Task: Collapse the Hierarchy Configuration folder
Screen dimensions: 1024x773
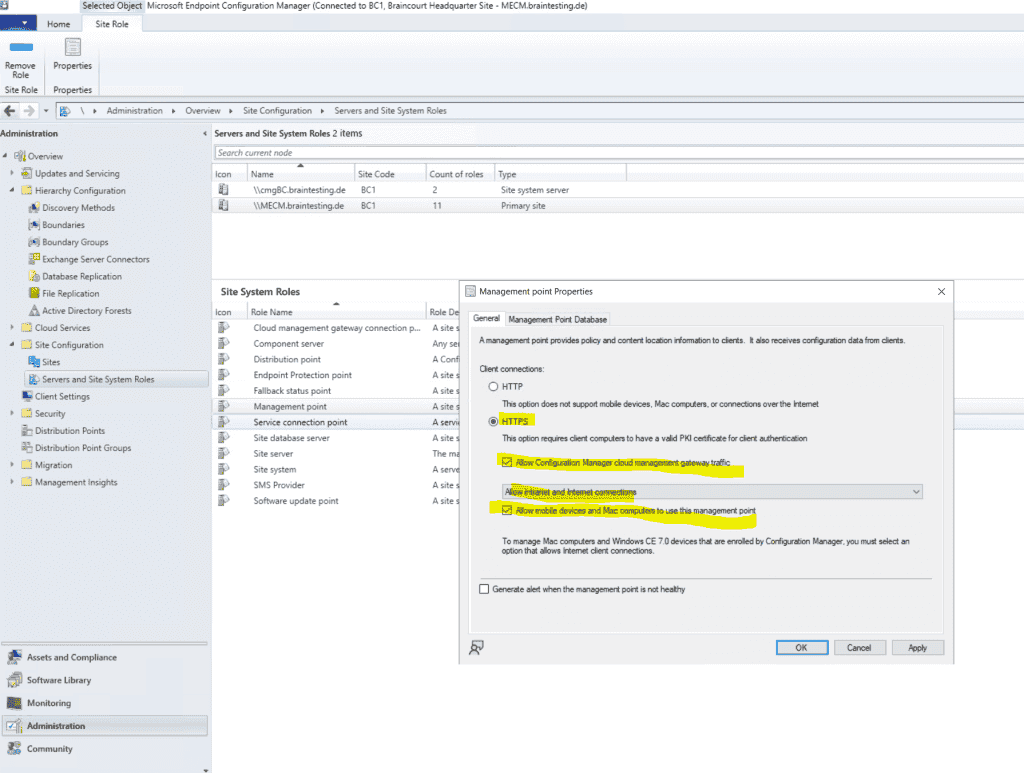Action: 14,191
